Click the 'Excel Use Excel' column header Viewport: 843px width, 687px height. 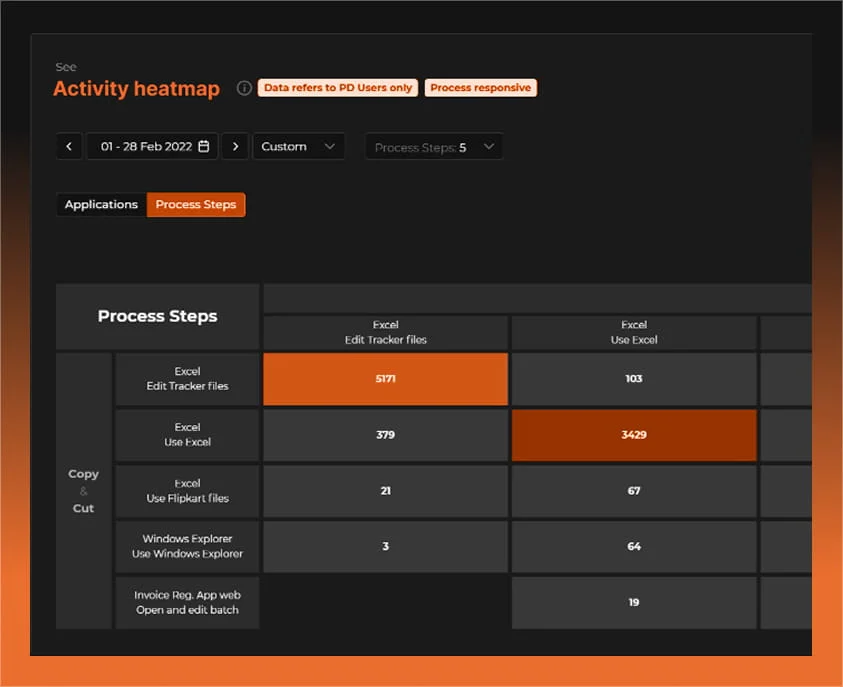pyautogui.click(x=634, y=332)
